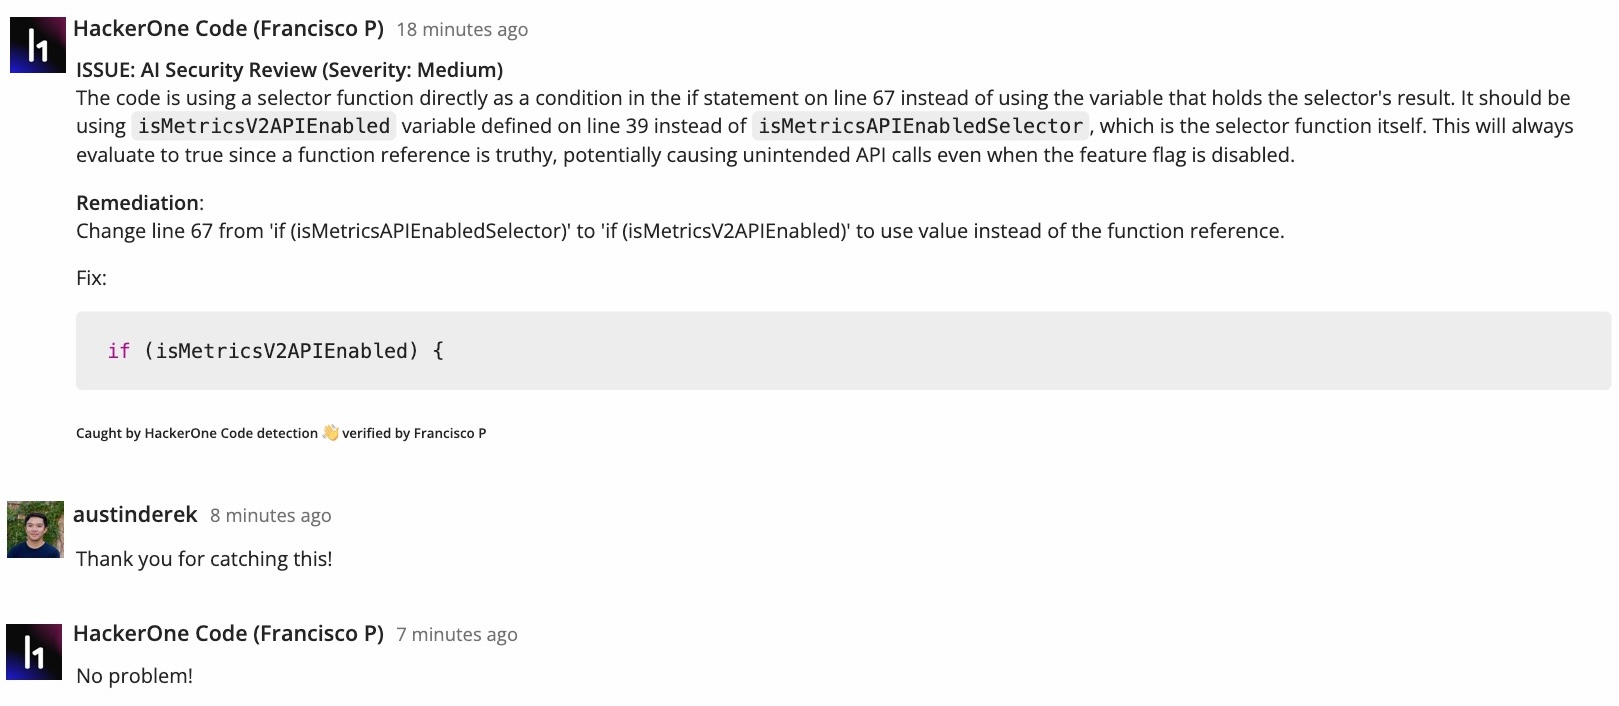Click HackerOne avatar on the first comment
Screen dimensions: 1619x706
[x=37, y=45]
